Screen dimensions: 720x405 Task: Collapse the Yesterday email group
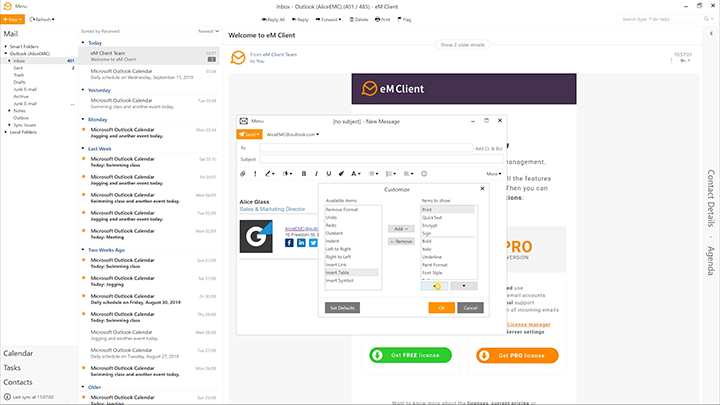point(83,90)
